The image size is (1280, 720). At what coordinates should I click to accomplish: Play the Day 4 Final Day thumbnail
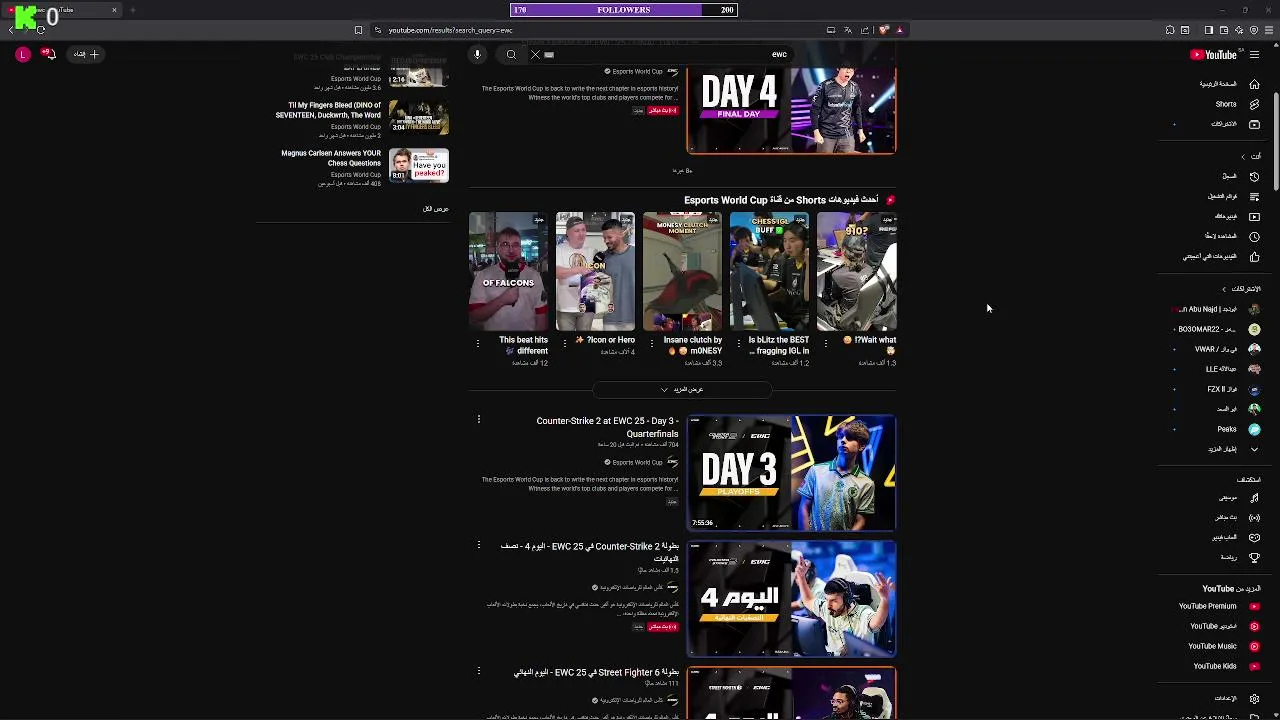pyautogui.click(x=791, y=110)
